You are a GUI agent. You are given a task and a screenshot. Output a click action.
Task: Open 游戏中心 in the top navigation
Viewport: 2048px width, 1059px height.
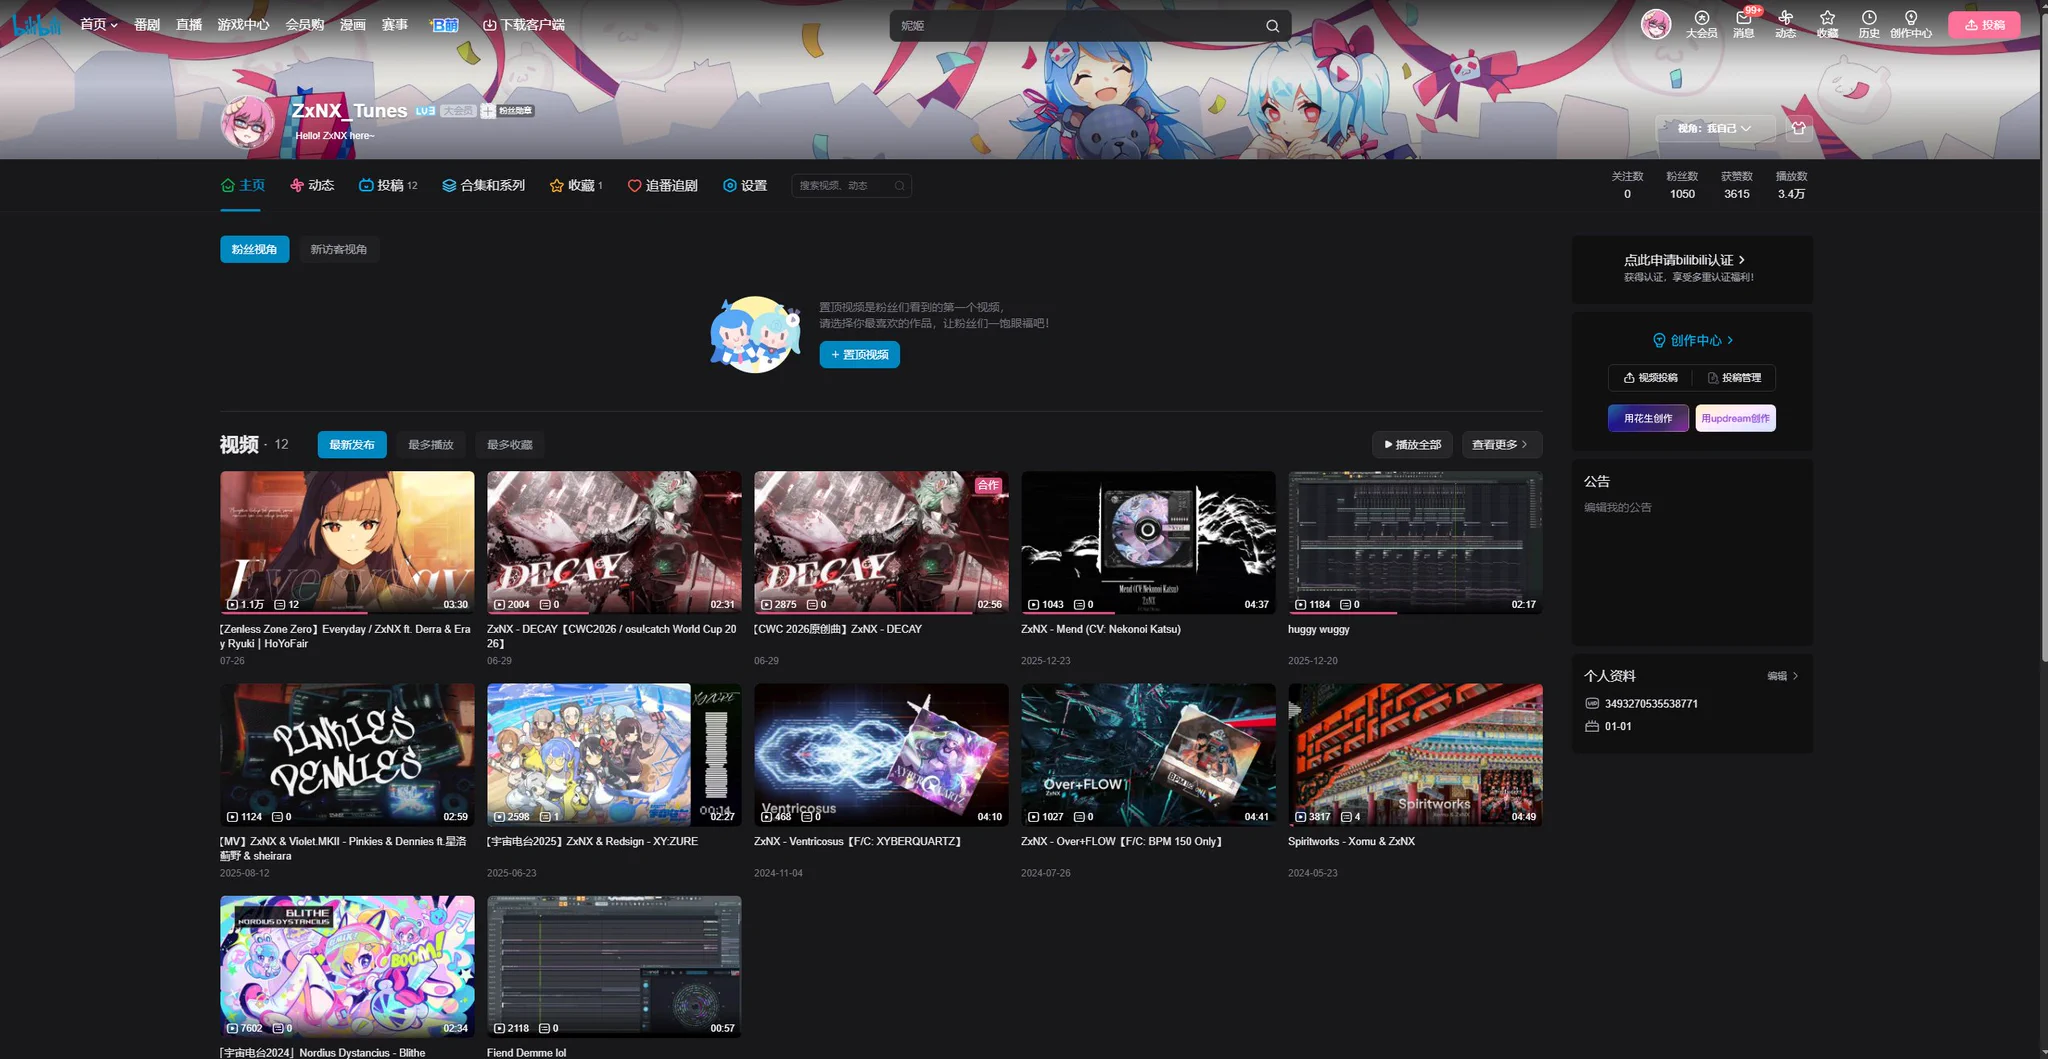pyautogui.click(x=243, y=25)
